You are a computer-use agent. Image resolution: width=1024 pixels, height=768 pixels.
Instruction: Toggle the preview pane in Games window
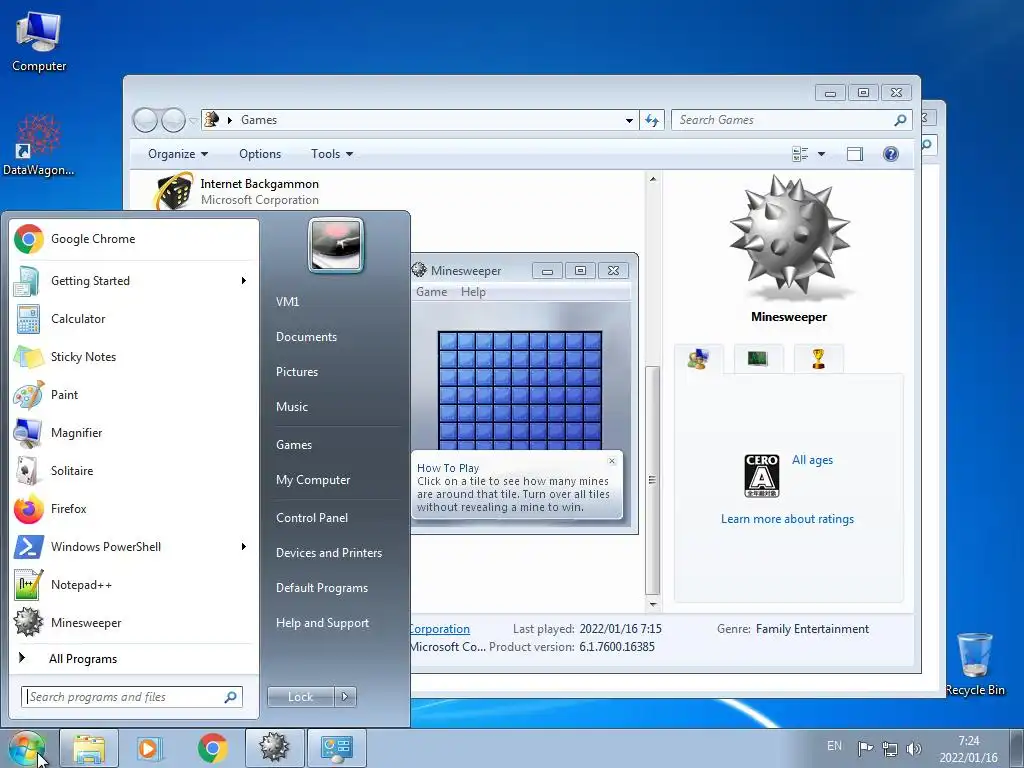coord(855,154)
